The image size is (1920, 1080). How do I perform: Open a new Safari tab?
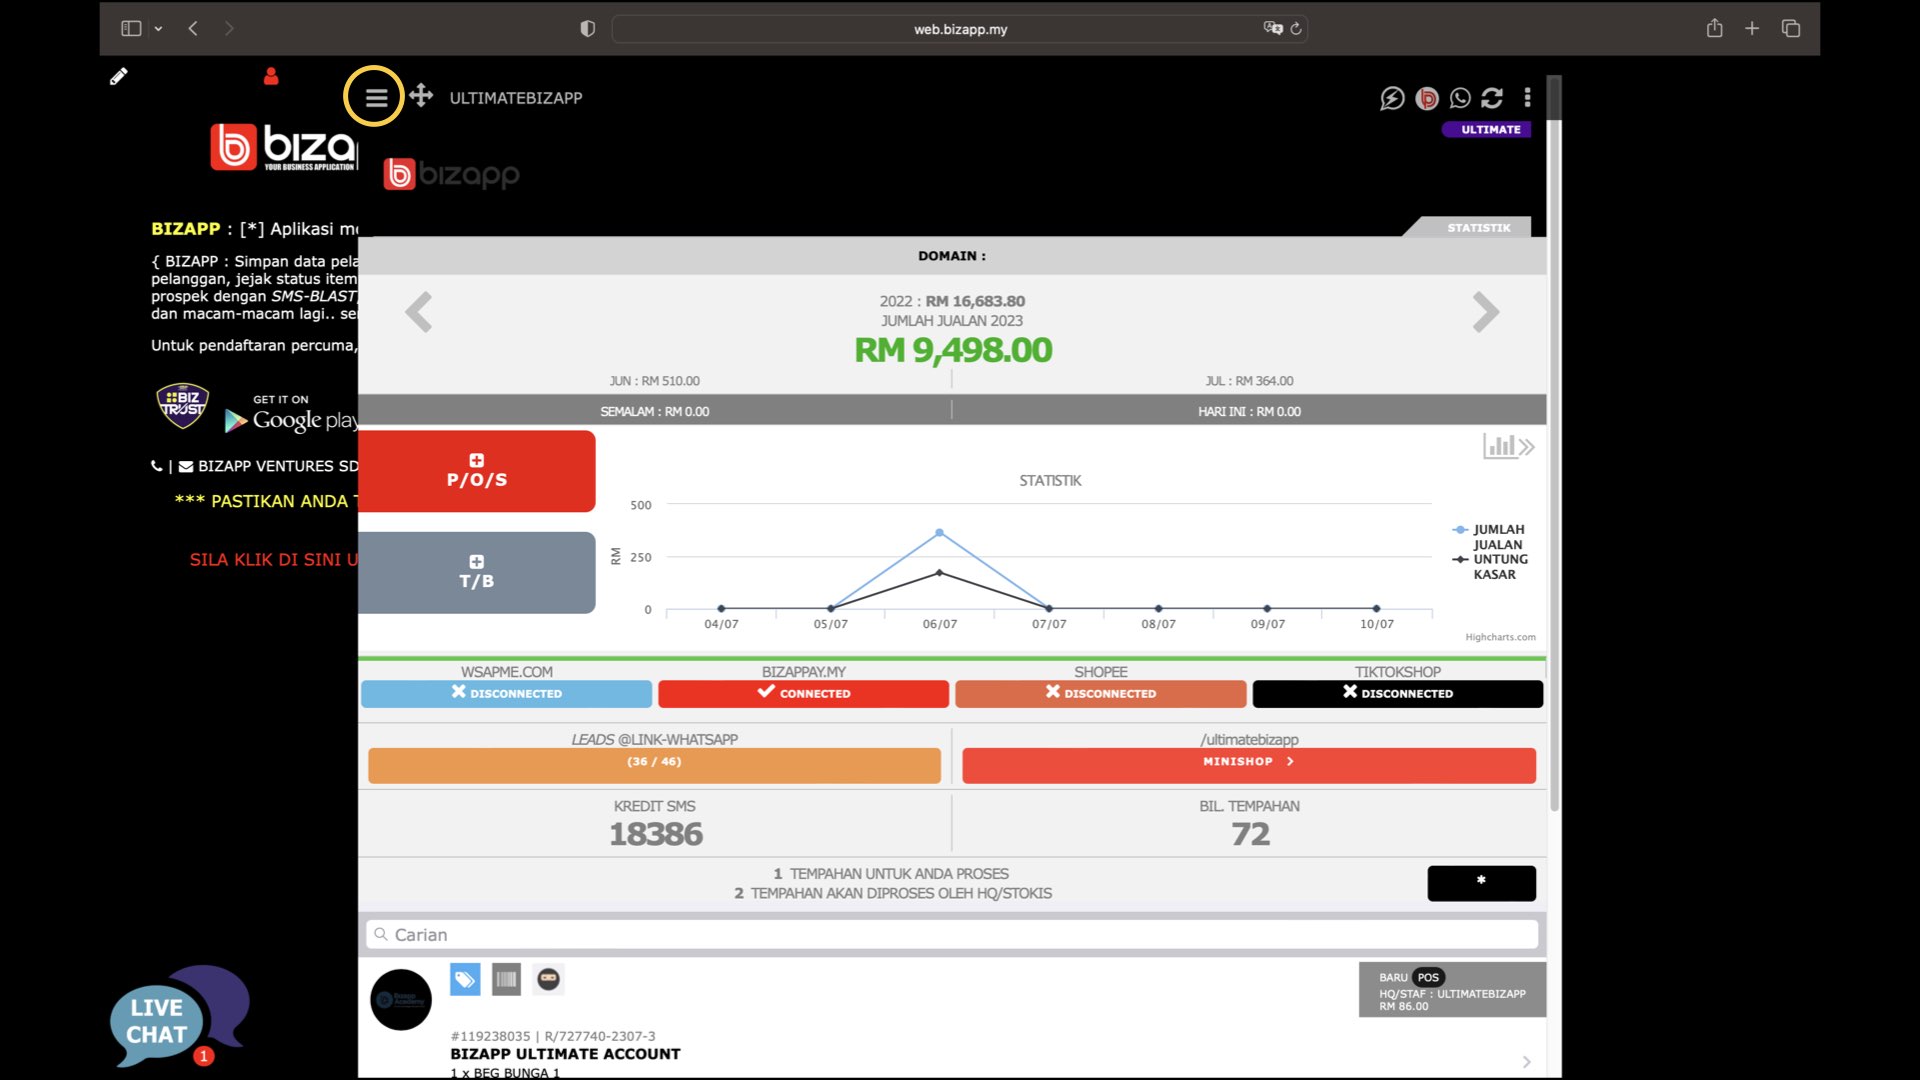(x=1752, y=28)
